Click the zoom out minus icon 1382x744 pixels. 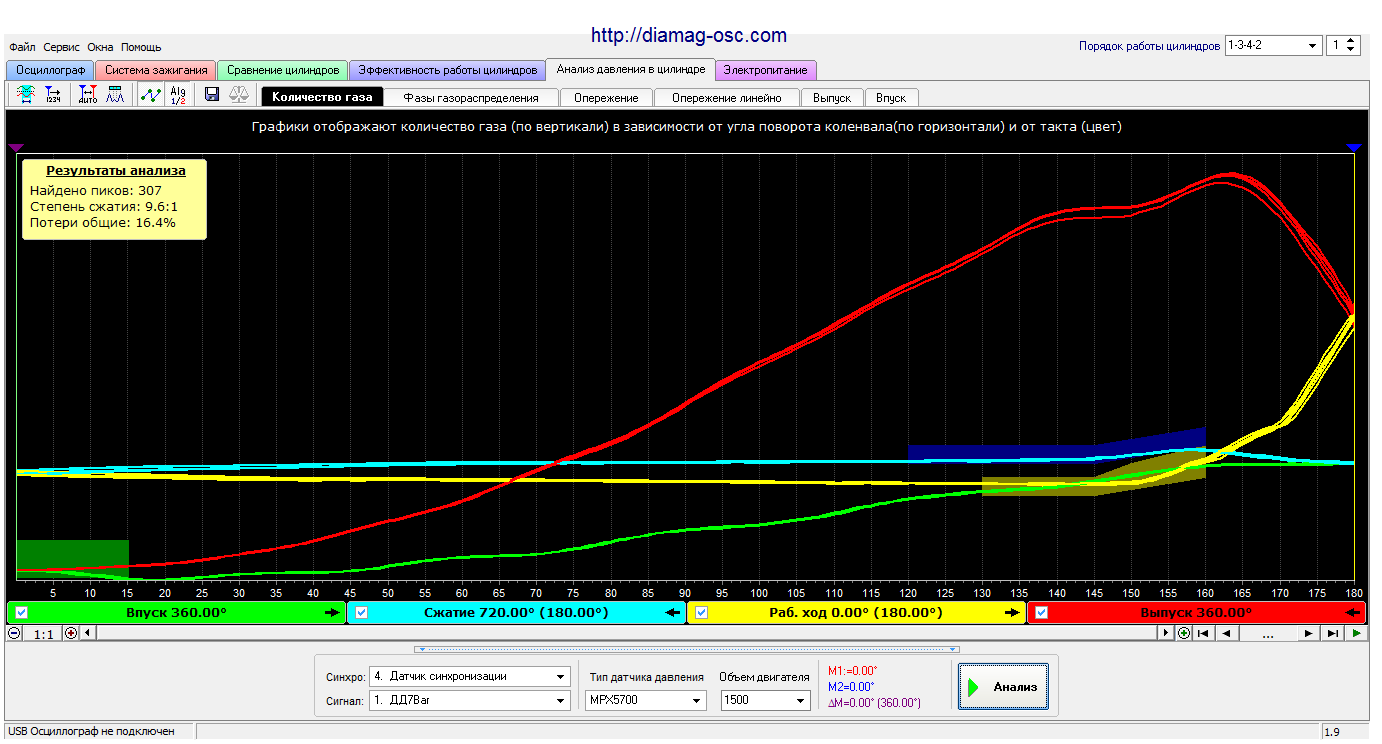(x=14, y=633)
